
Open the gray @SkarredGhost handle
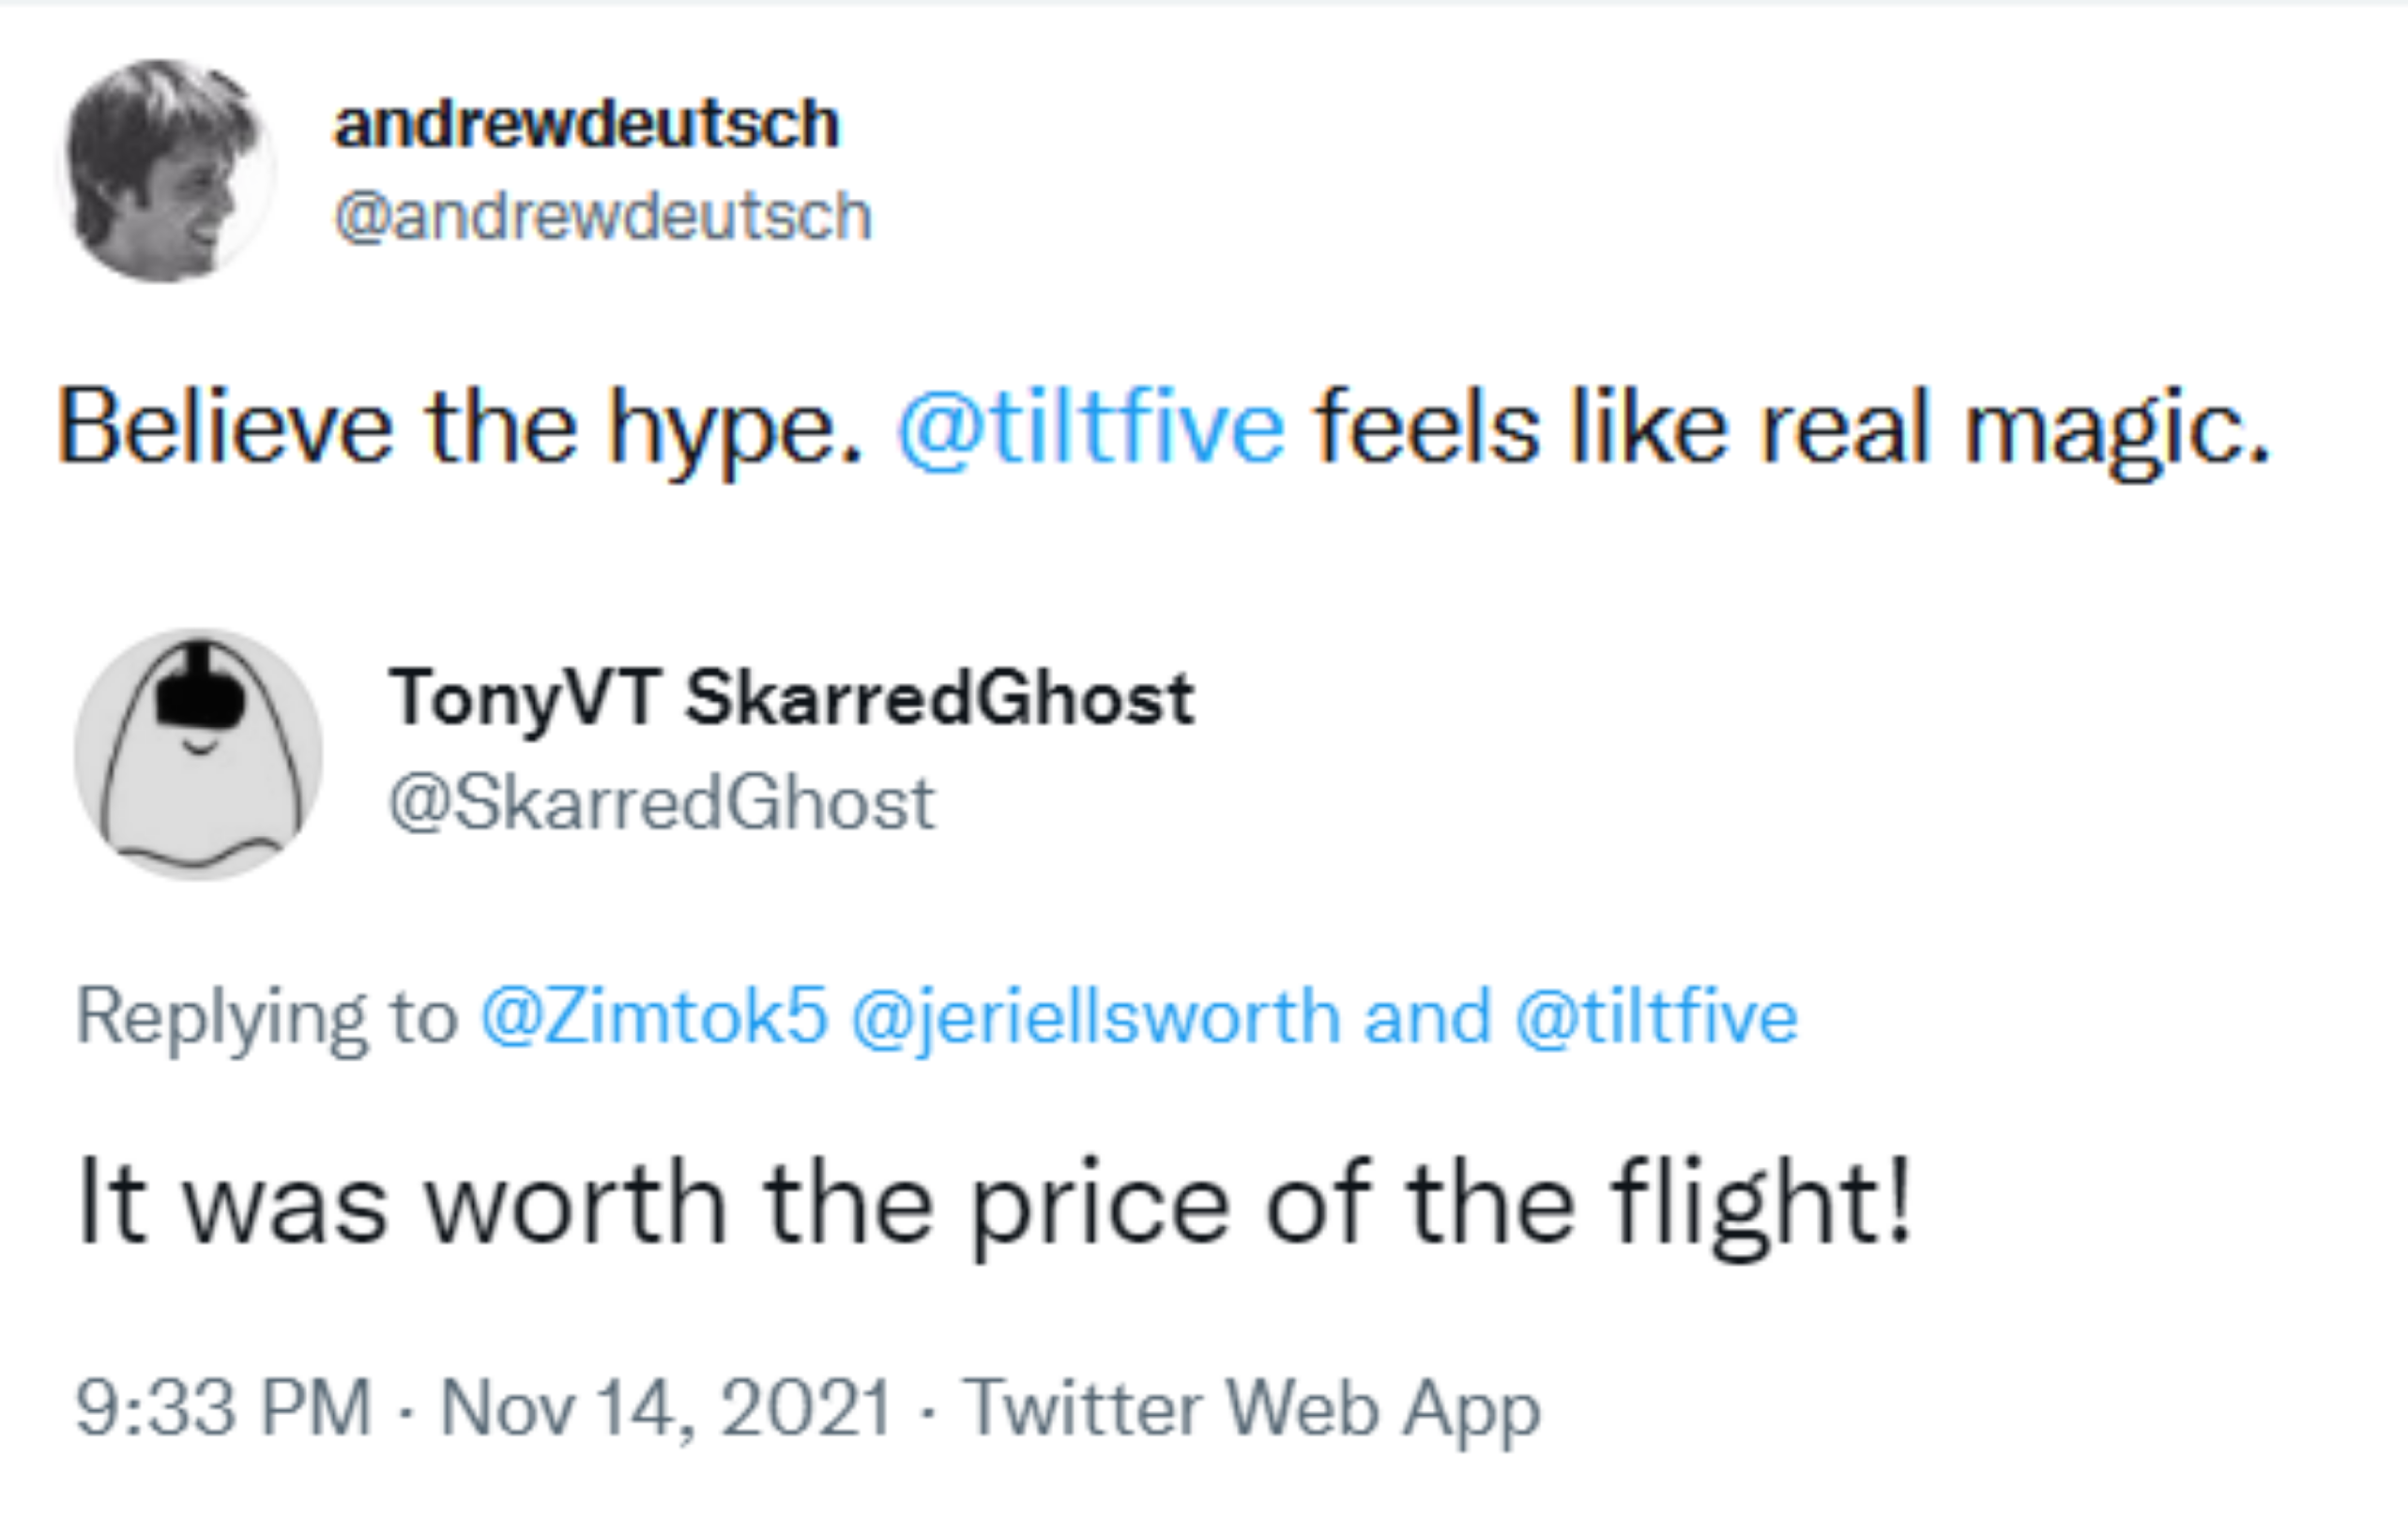tap(661, 802)
